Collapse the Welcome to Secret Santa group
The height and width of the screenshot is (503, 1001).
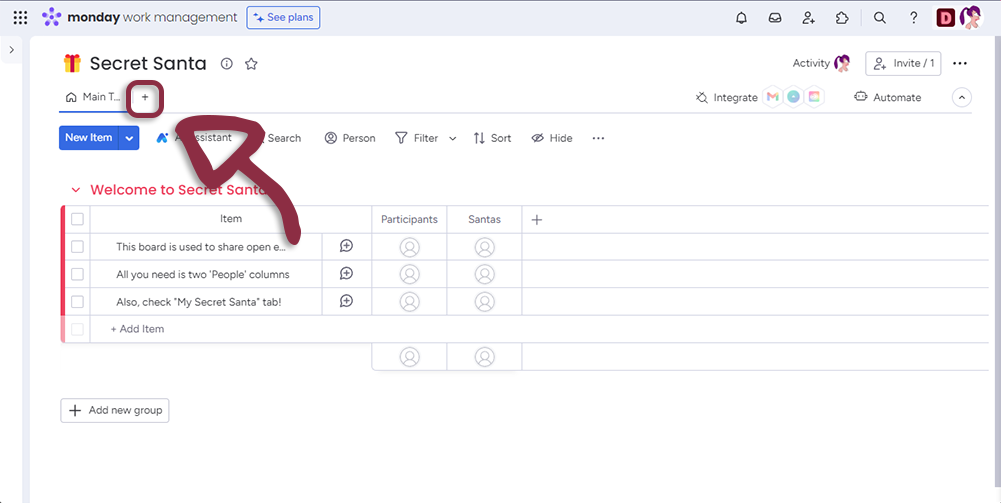coord(75,190)
